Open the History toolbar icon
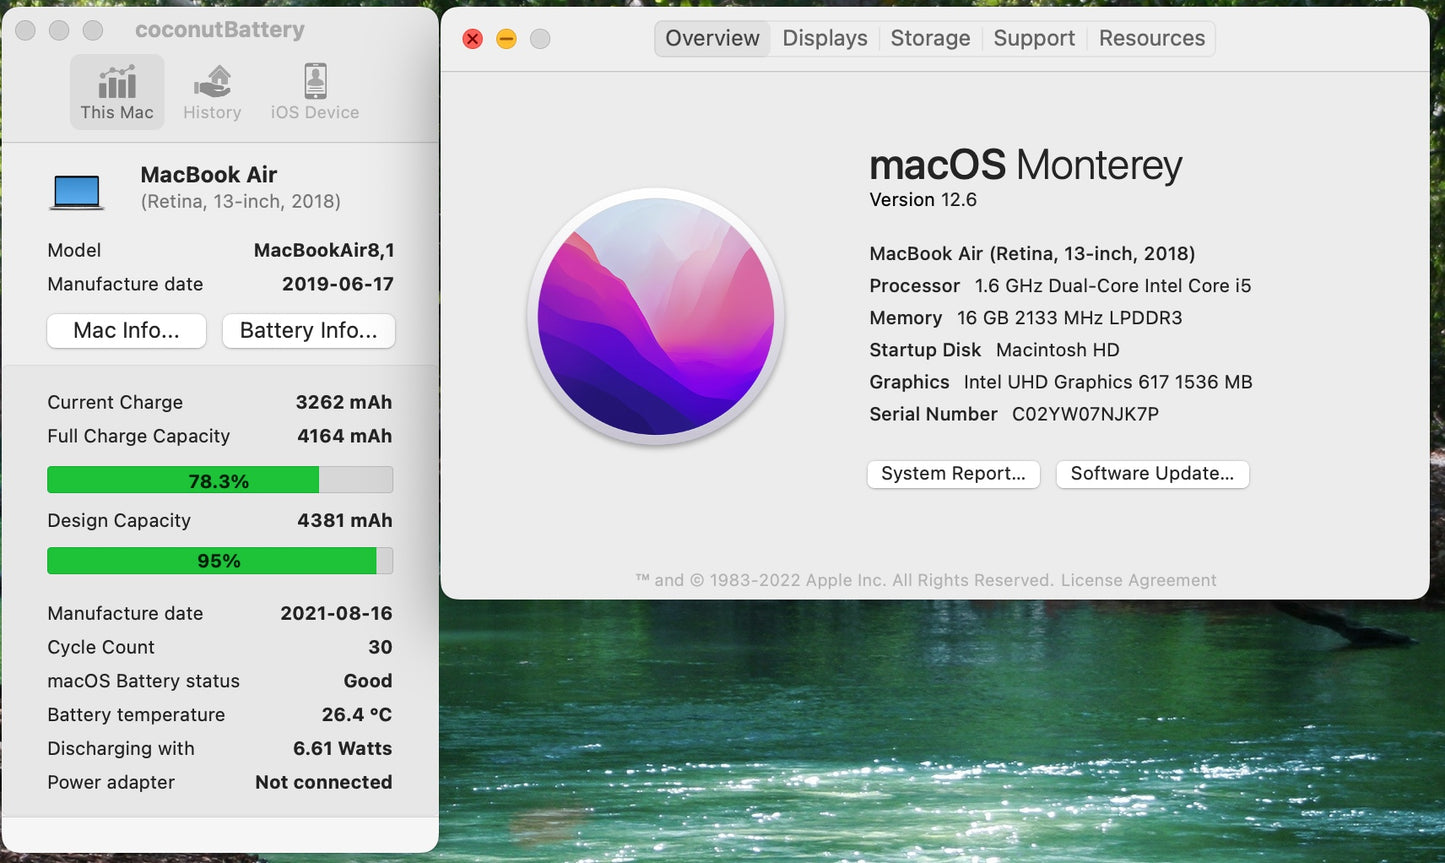 (212, 82)
